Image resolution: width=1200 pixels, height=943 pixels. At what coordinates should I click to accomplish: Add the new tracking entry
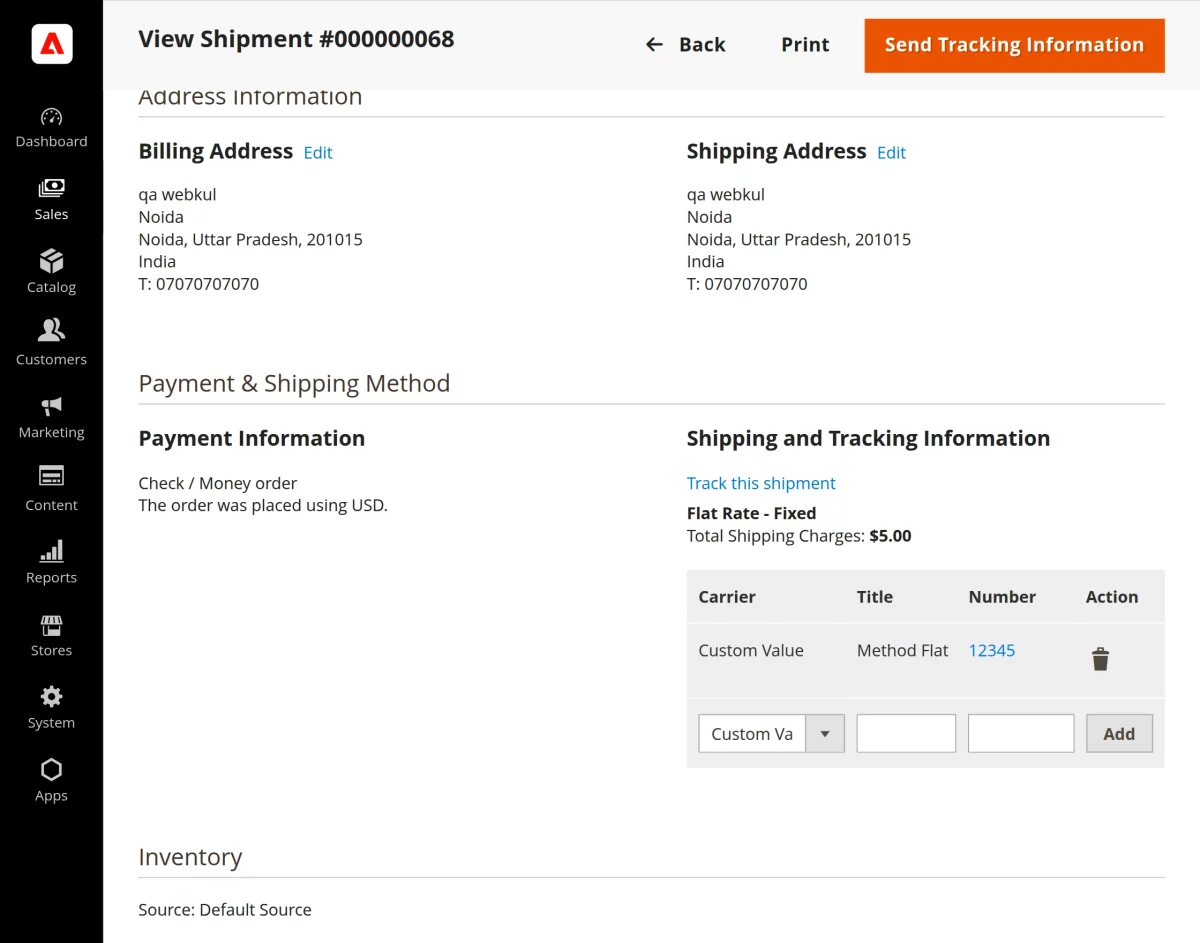[x=1119, y=733]
